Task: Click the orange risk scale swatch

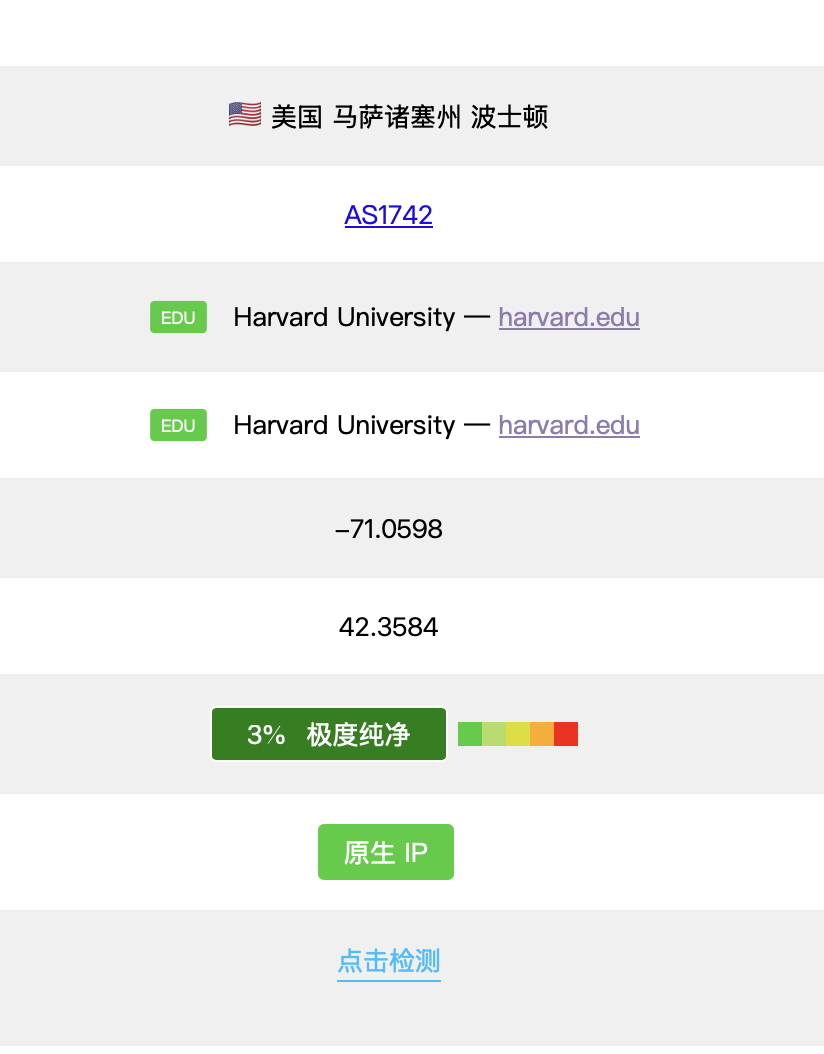Action: click(542, 734)
